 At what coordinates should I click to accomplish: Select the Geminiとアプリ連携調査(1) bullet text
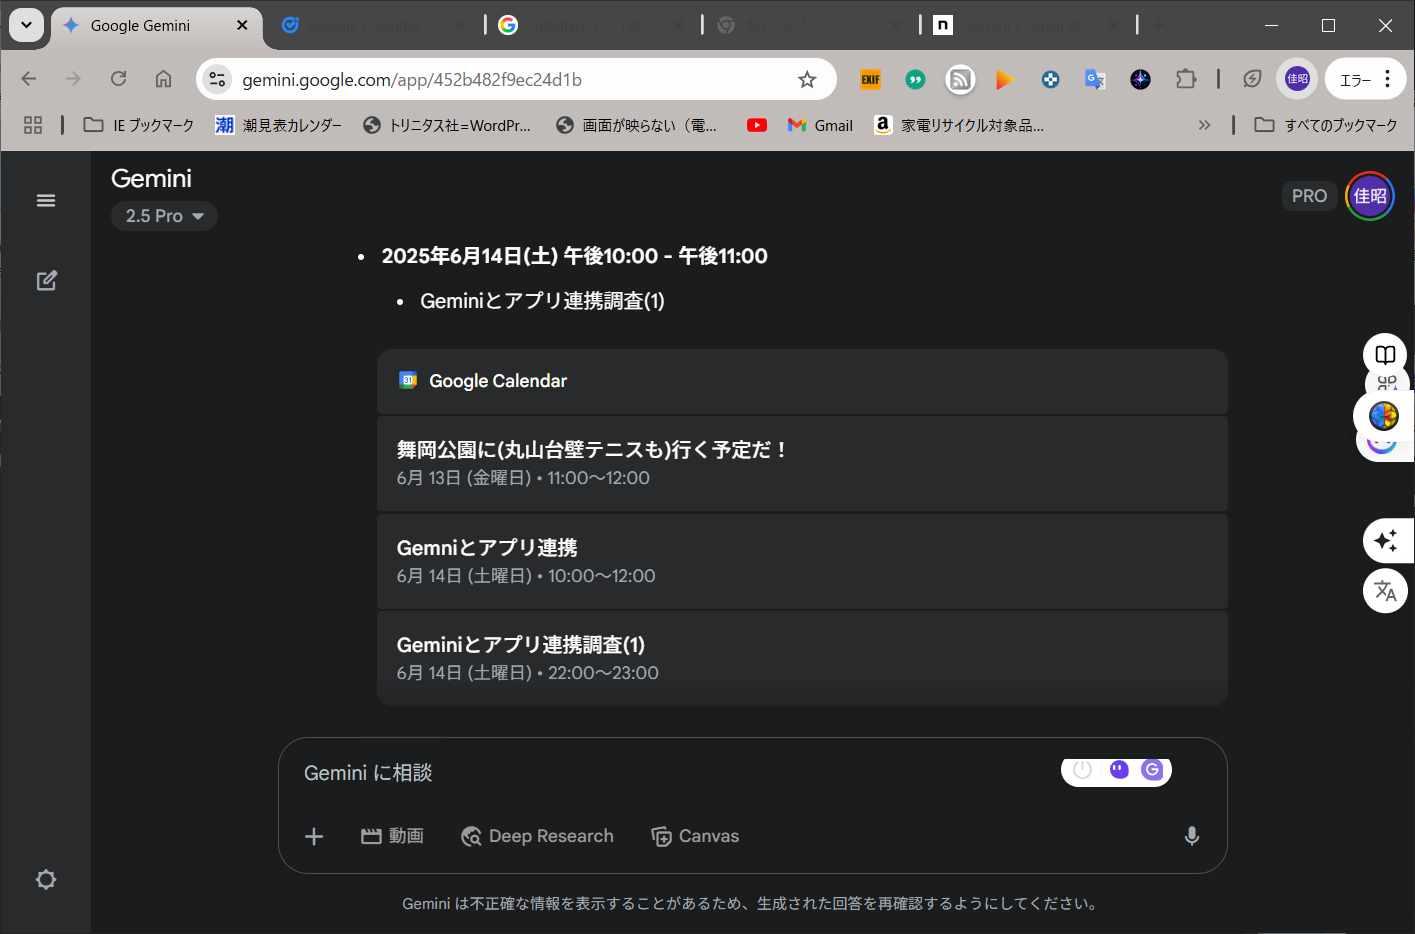[542, 301]
